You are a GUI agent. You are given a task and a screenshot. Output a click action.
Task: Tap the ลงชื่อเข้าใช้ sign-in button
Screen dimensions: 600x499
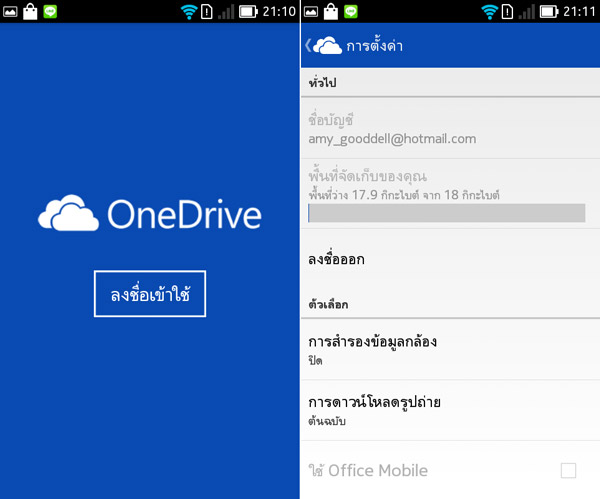[x=150, y=294]
